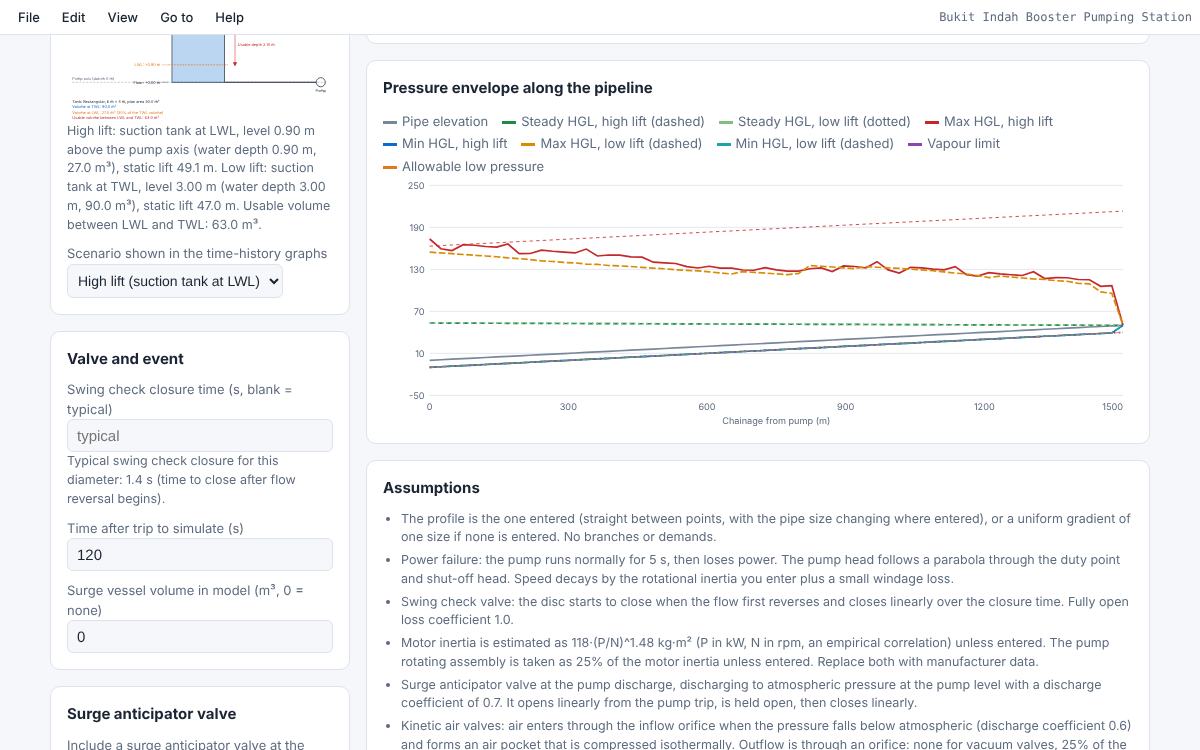Open the Help menu
The height and width of the screenshot is (750, 1200).
(x=229, y=17)
